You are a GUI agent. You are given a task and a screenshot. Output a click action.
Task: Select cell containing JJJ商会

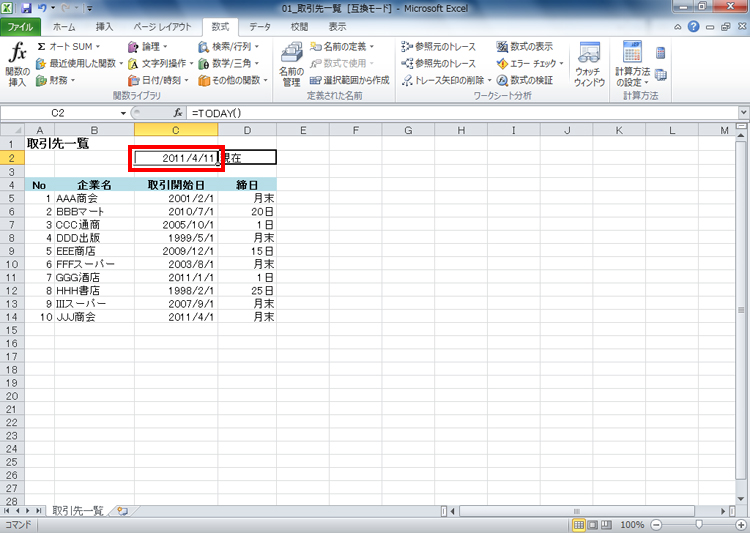click(x=94, y=317)
